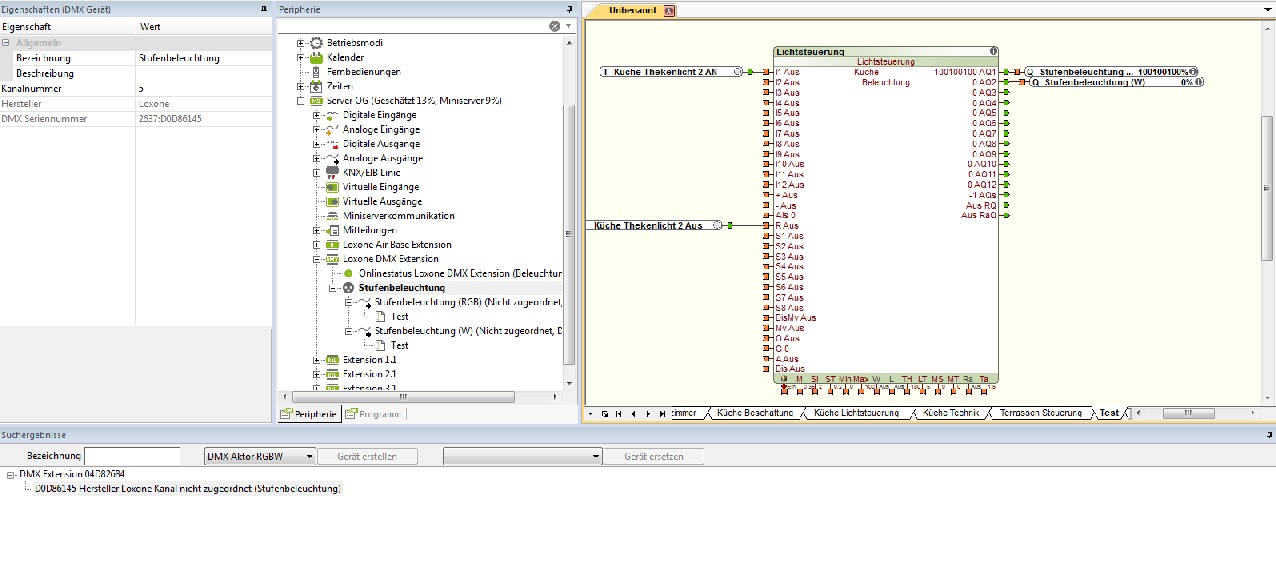The height and width of the screenshot is (563, 1276).
Task: Click the Loxone Air Base Extension icon
Action: click(332, 245)
